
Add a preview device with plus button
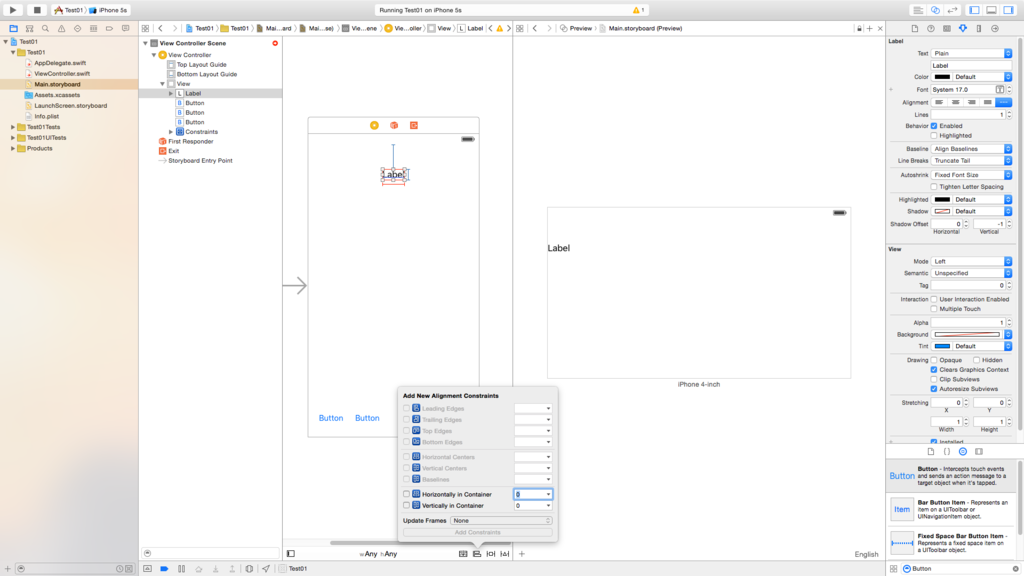click(x=522, y=554)
